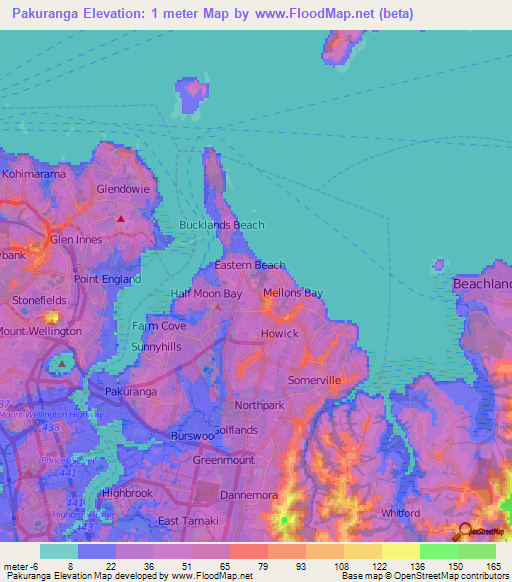Image resolution: width=512 pixels, height=582 pixels.
Task: Click the Farm Cove label
Action: pos(159,326)
